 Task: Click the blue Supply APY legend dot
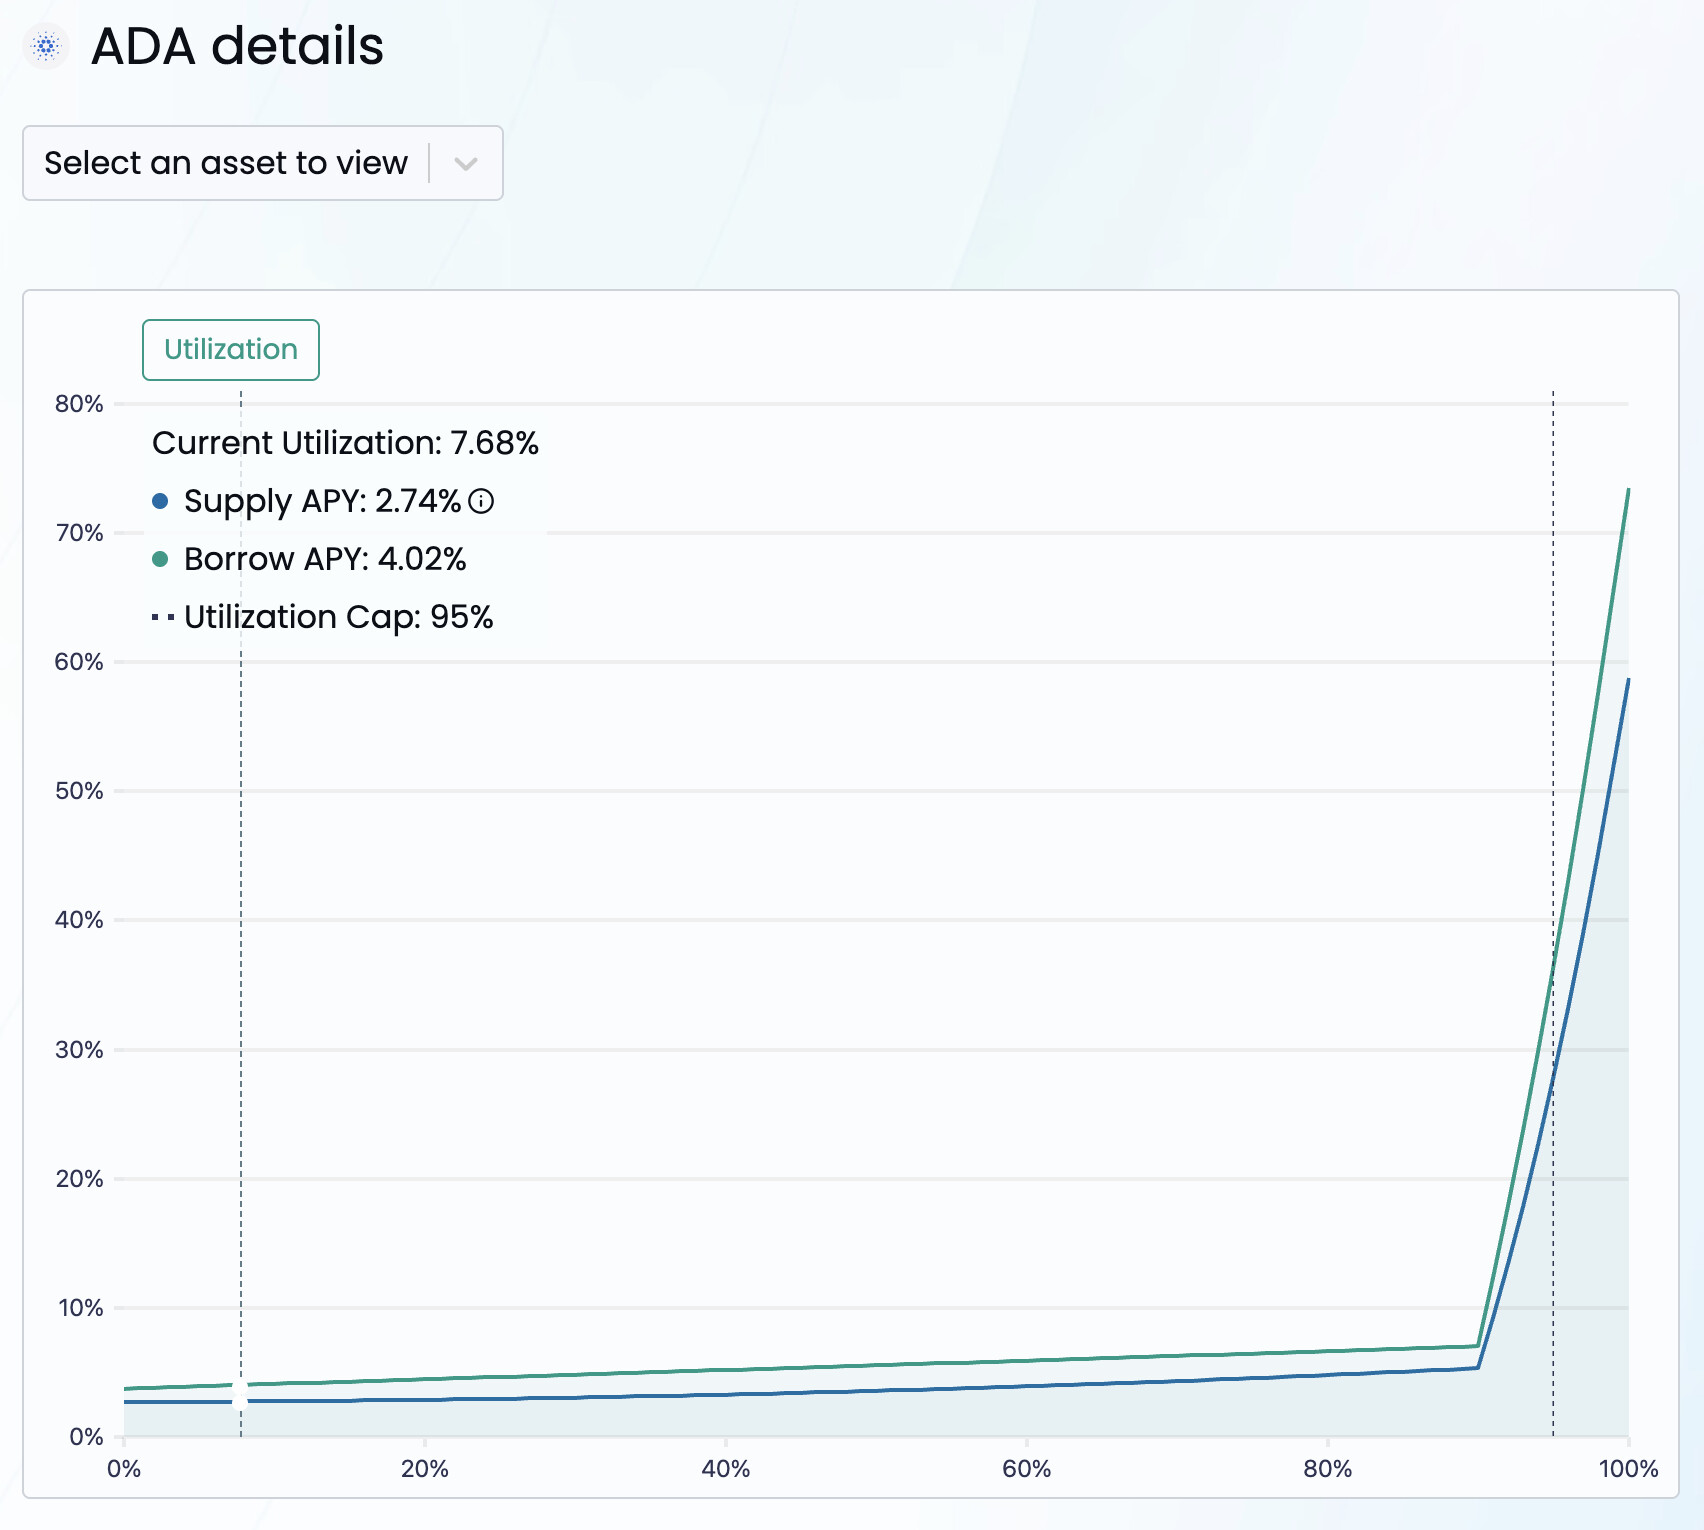160,501
